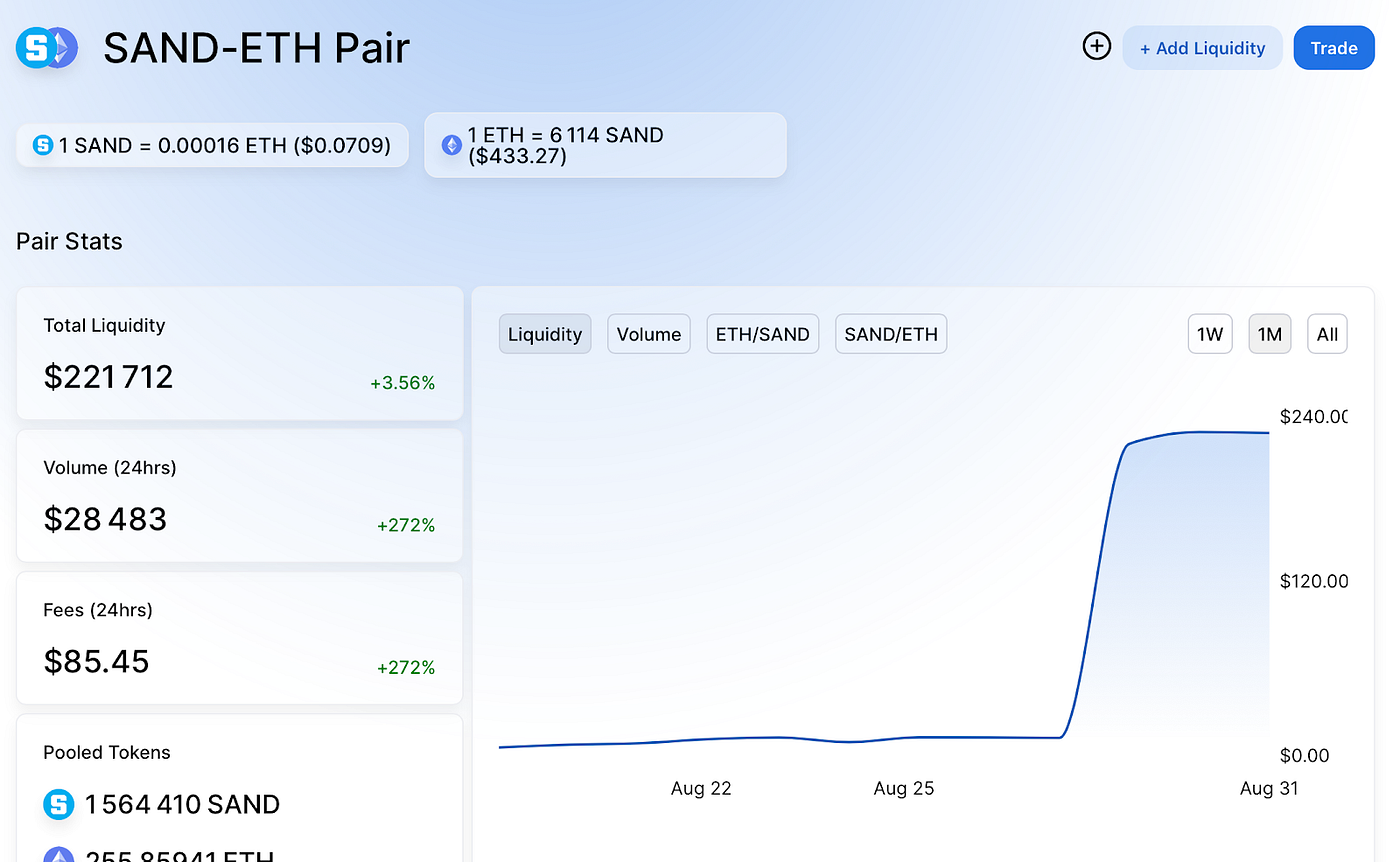Click the +272% change in the Volume card
The image size is (1400, 862).
click(406, 525)
